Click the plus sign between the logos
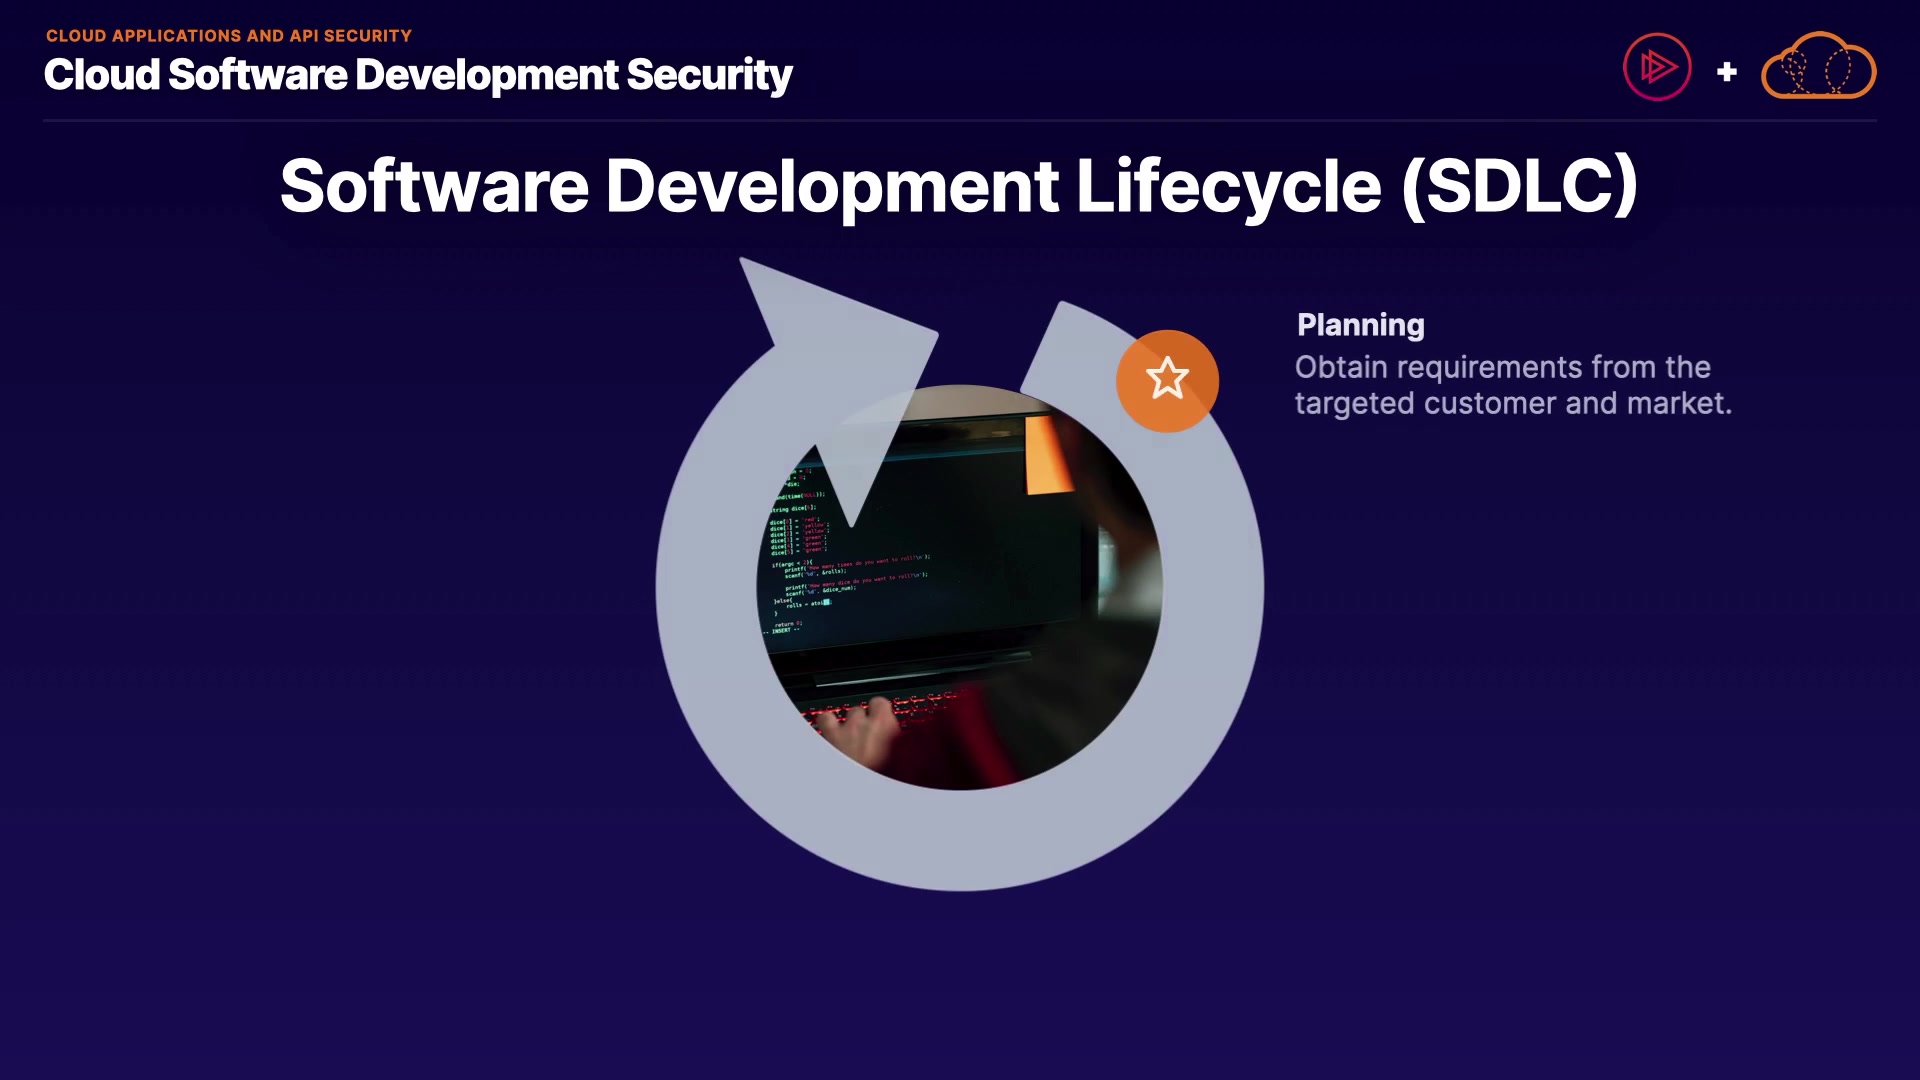Screen dimensions: 1920x1080 [x=1726, y=72]
